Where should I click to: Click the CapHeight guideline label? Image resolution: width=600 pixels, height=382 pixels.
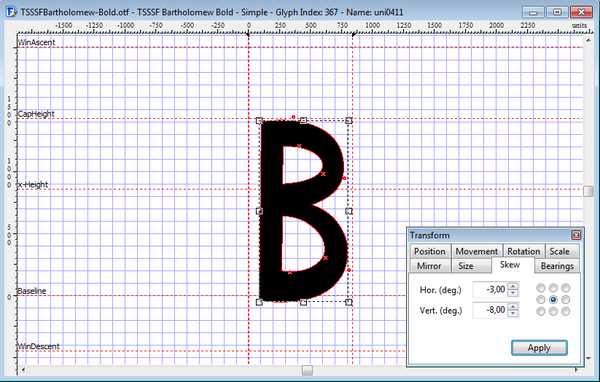point(36,114)
